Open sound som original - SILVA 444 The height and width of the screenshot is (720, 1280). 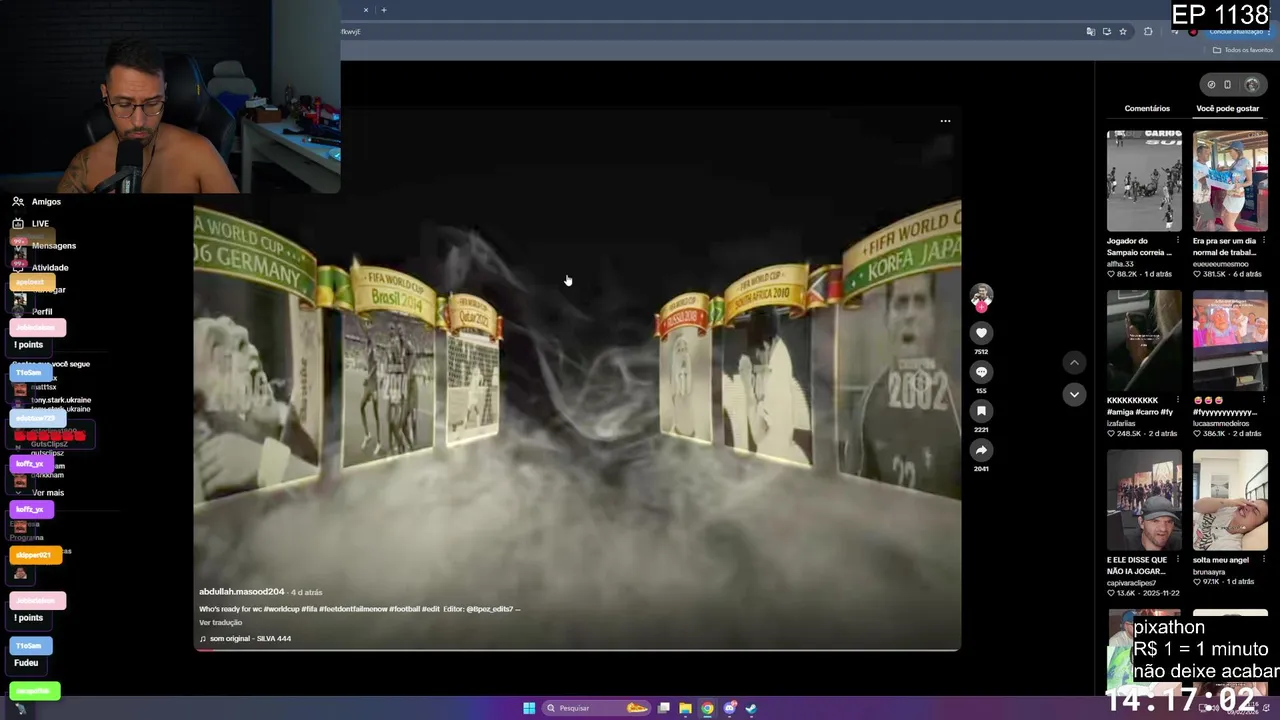click(245, 639)
